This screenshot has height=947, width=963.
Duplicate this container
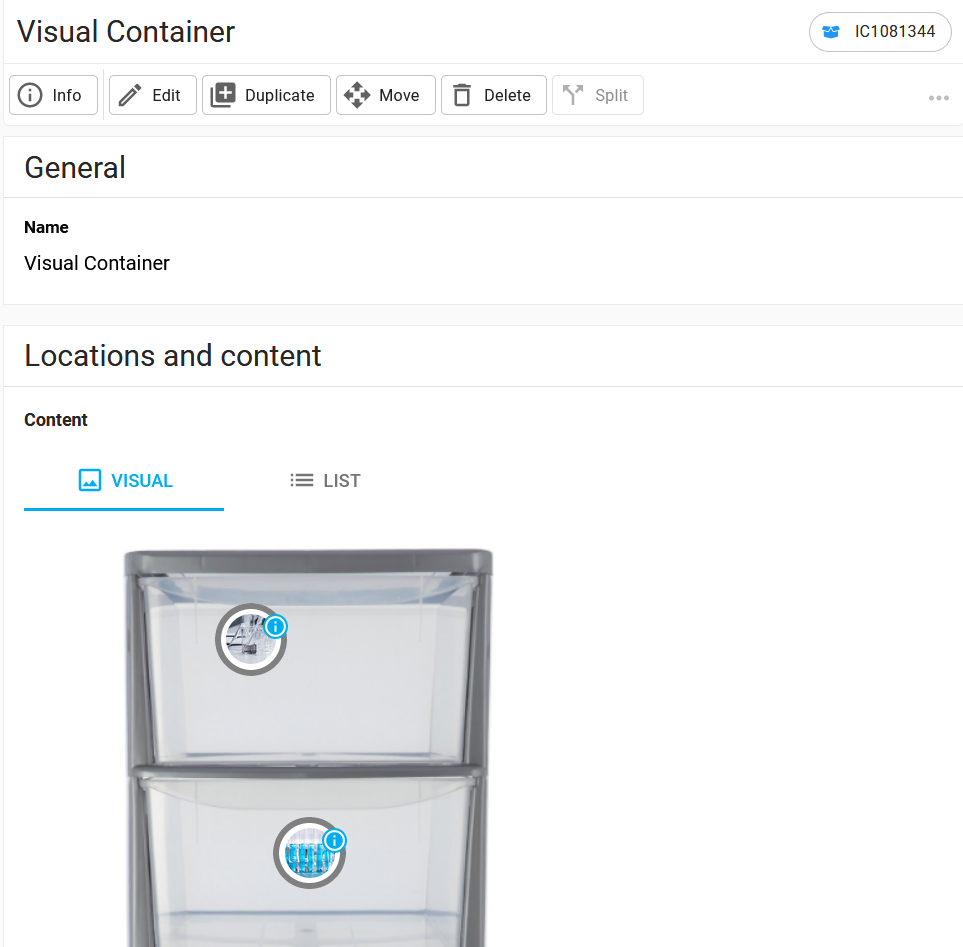[267, 95]
